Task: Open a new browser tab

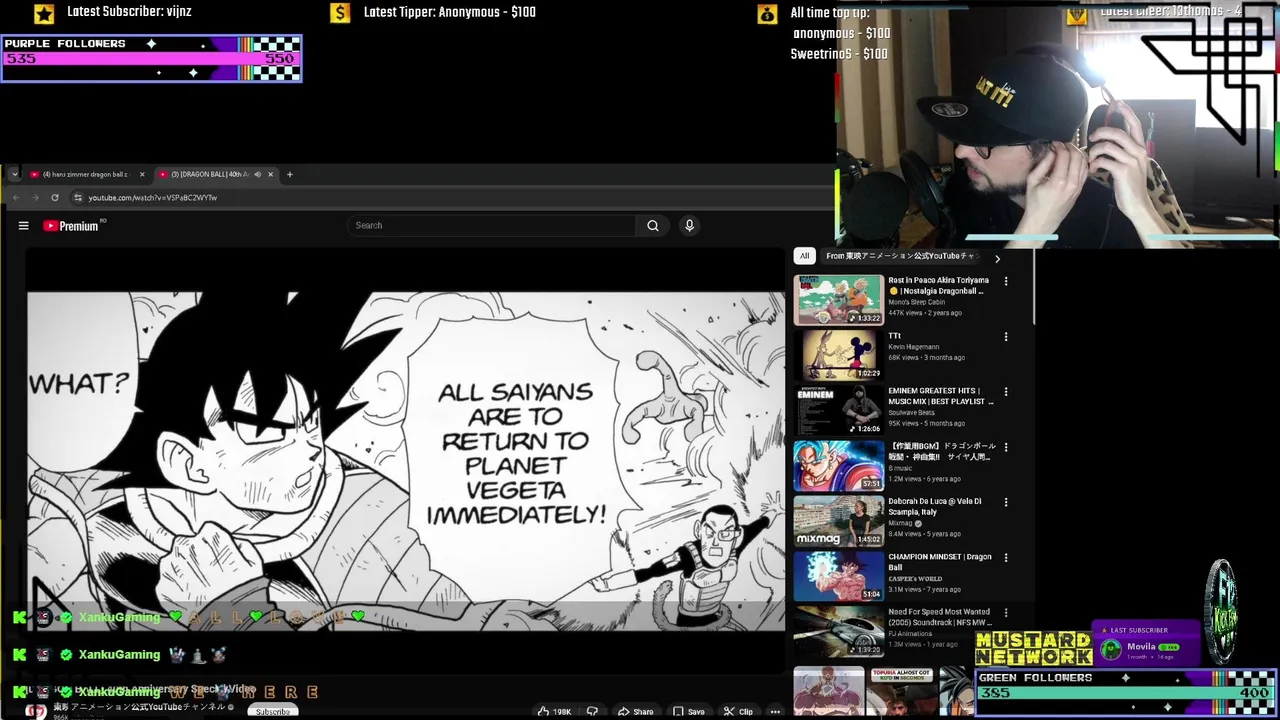Action: coord(290,174)
